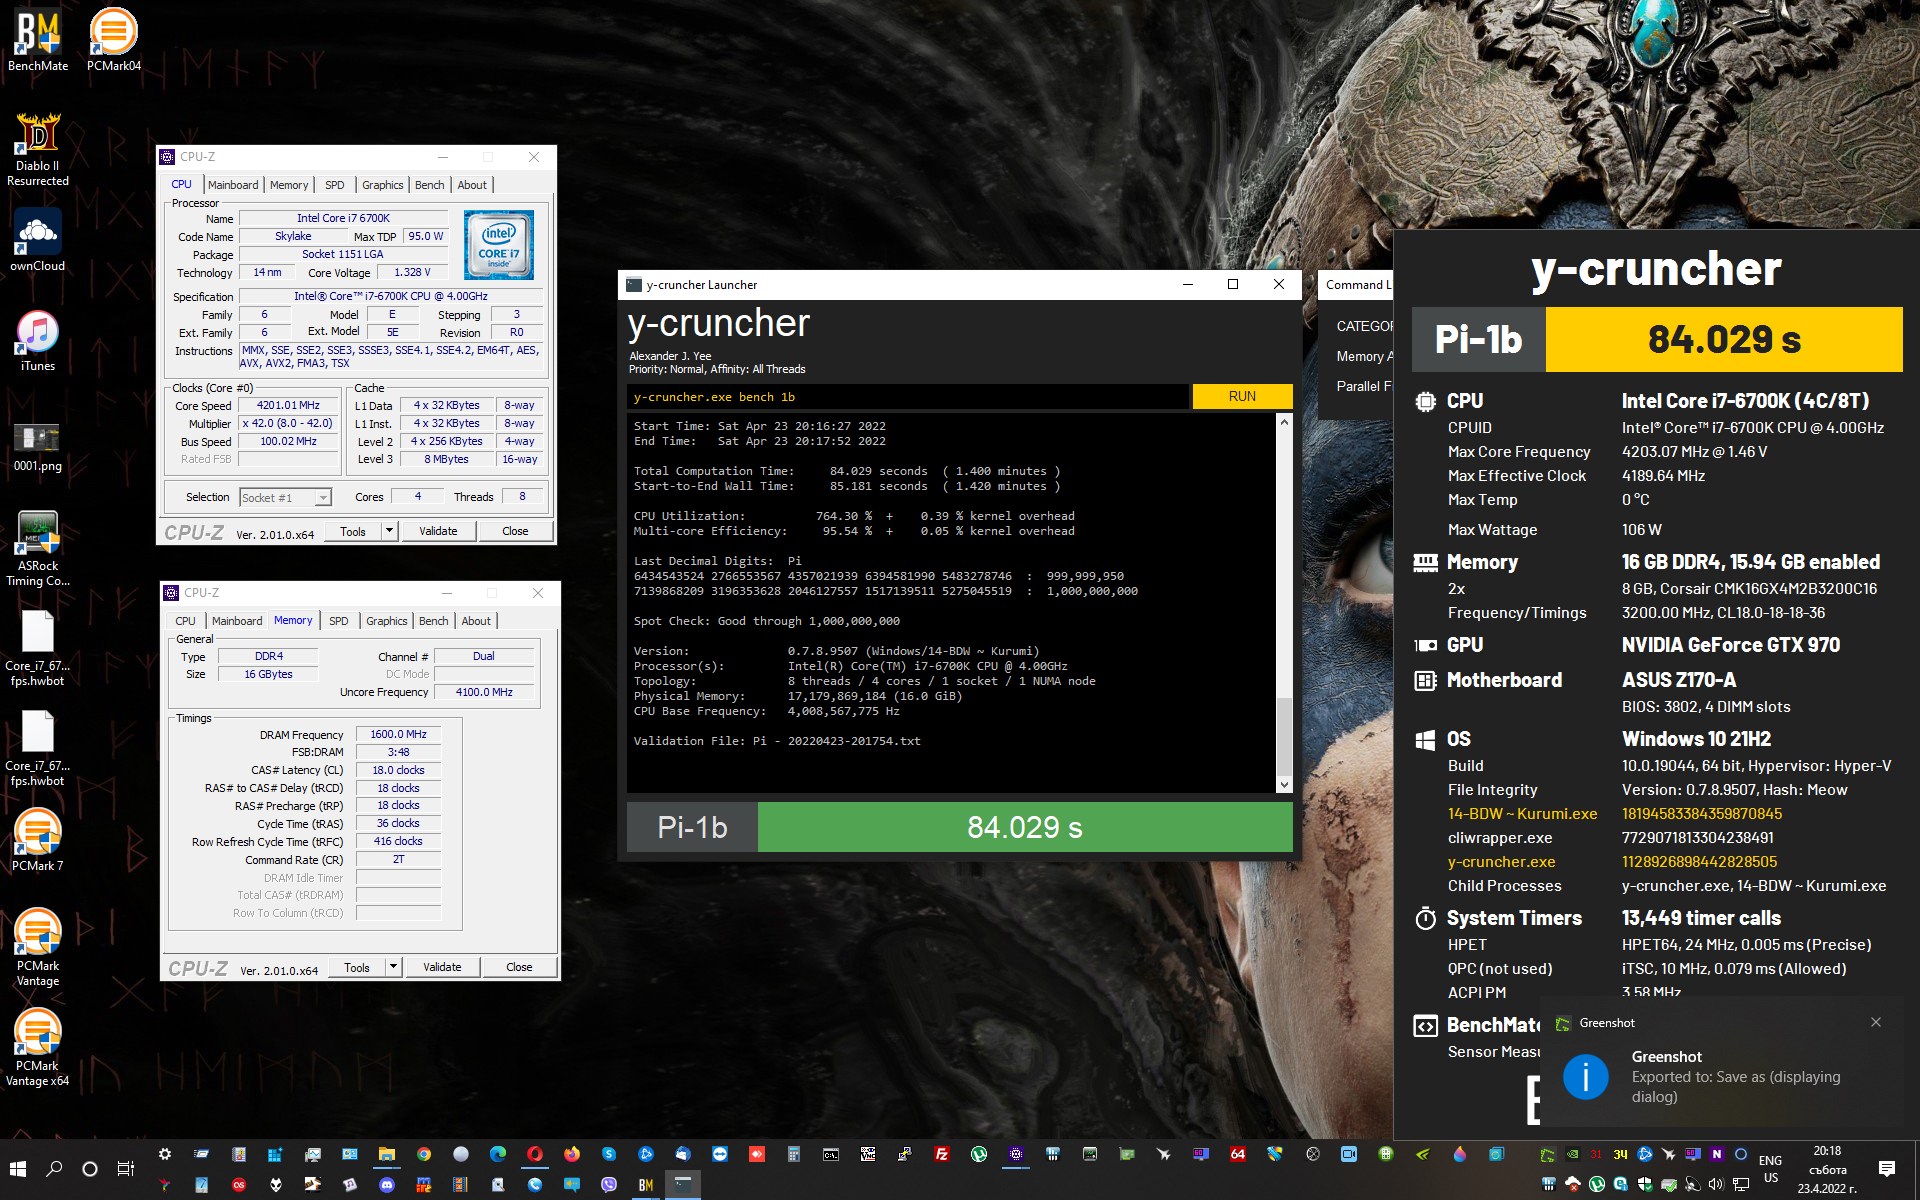Click the CPU chip icon in BenchMate panel
Image resolution: width=1920 pixels, height=1200 pixels.
(1425, 401)
